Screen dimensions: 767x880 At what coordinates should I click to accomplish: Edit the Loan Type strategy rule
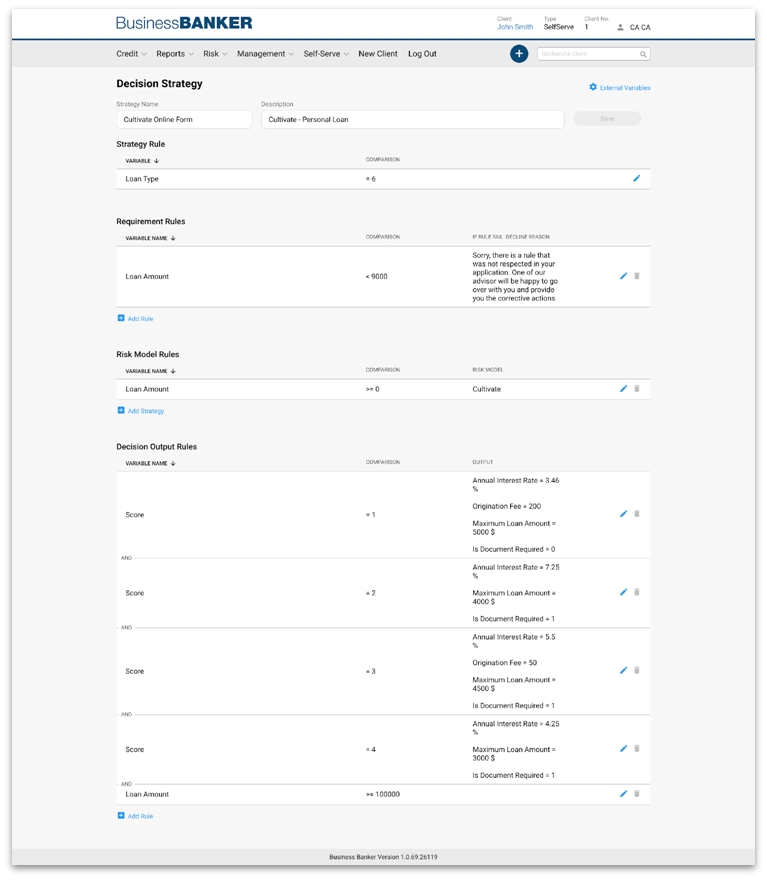point(637,178)
